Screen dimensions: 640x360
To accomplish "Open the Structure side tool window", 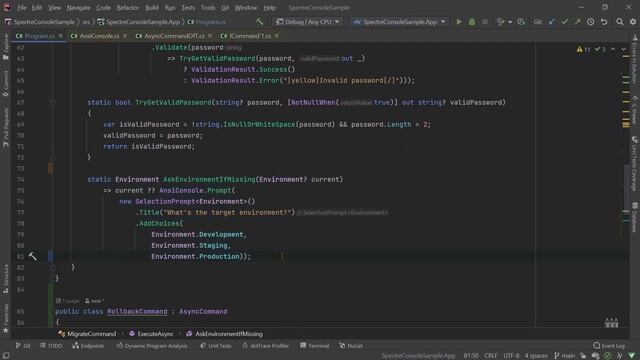I will click(x=5, y=278).
